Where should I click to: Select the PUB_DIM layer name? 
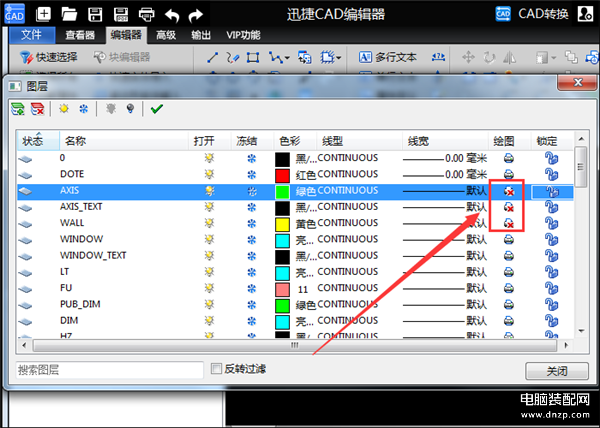click(80, 304)
